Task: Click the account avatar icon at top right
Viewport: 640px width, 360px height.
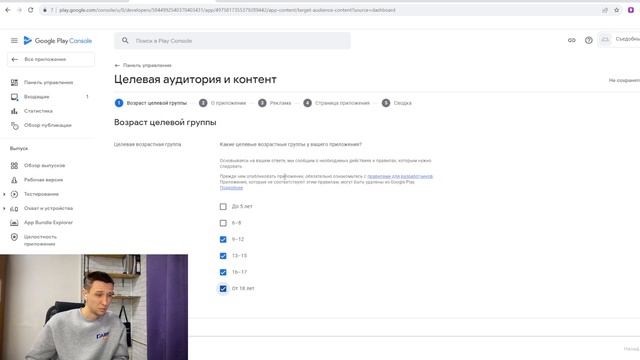Action: [x=605, y=39]
